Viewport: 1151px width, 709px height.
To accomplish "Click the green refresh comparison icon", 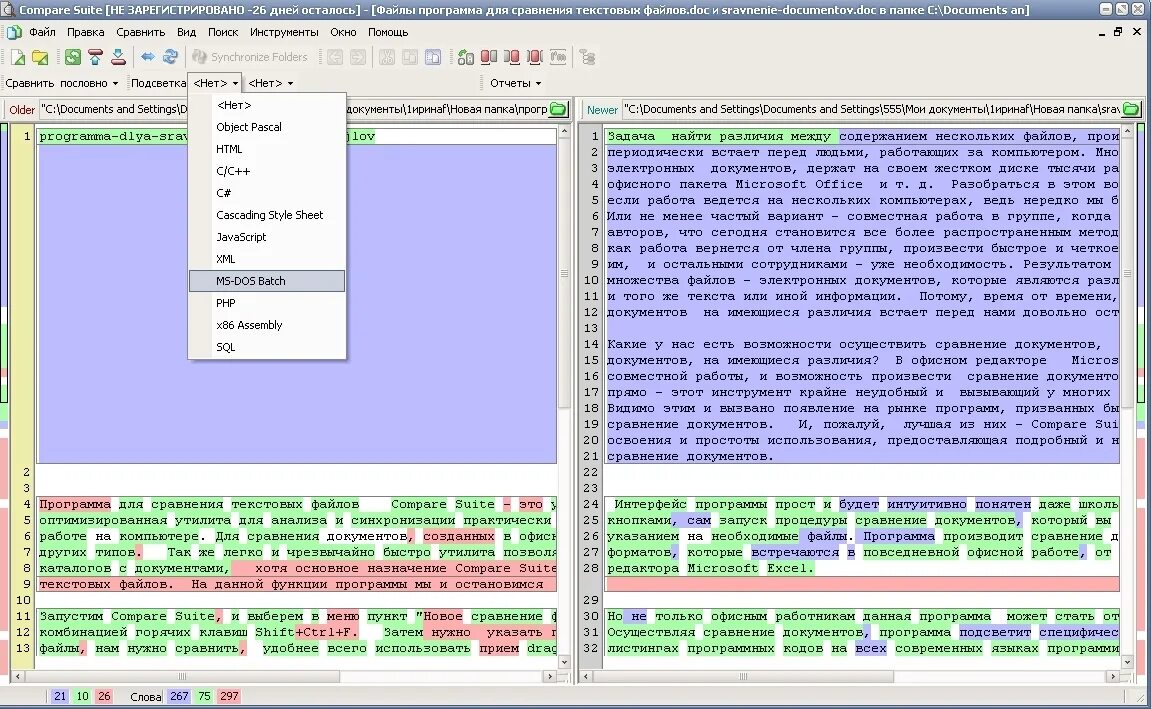I will pos(73,57).
